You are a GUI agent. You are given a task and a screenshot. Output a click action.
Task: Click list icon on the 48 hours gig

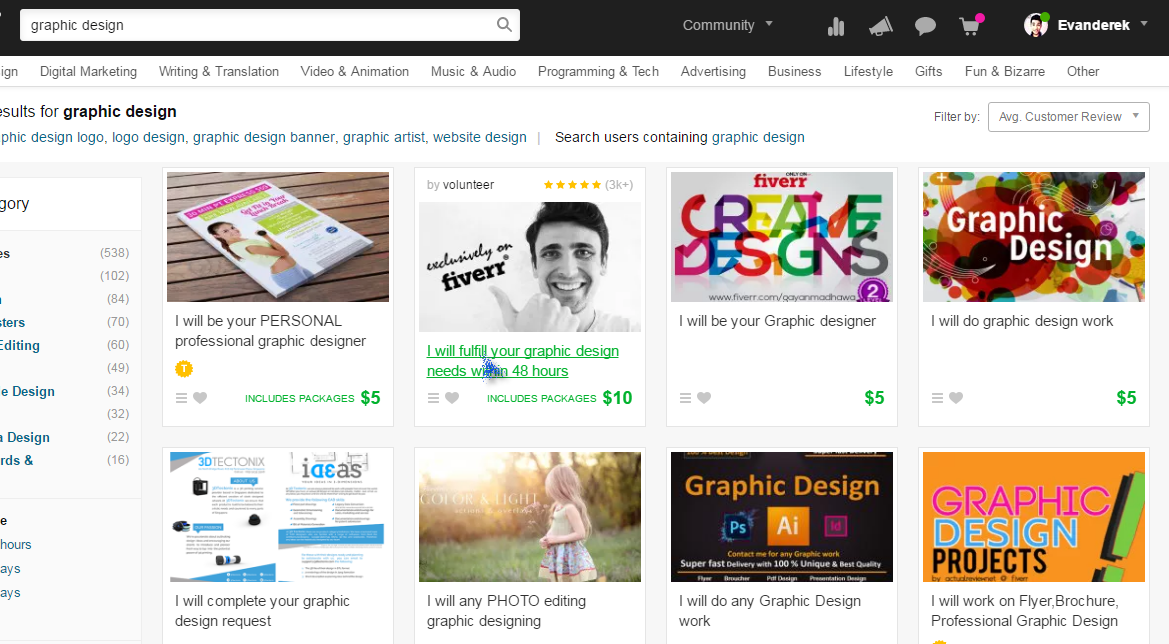pyautogui.click(x=433, y=398)
